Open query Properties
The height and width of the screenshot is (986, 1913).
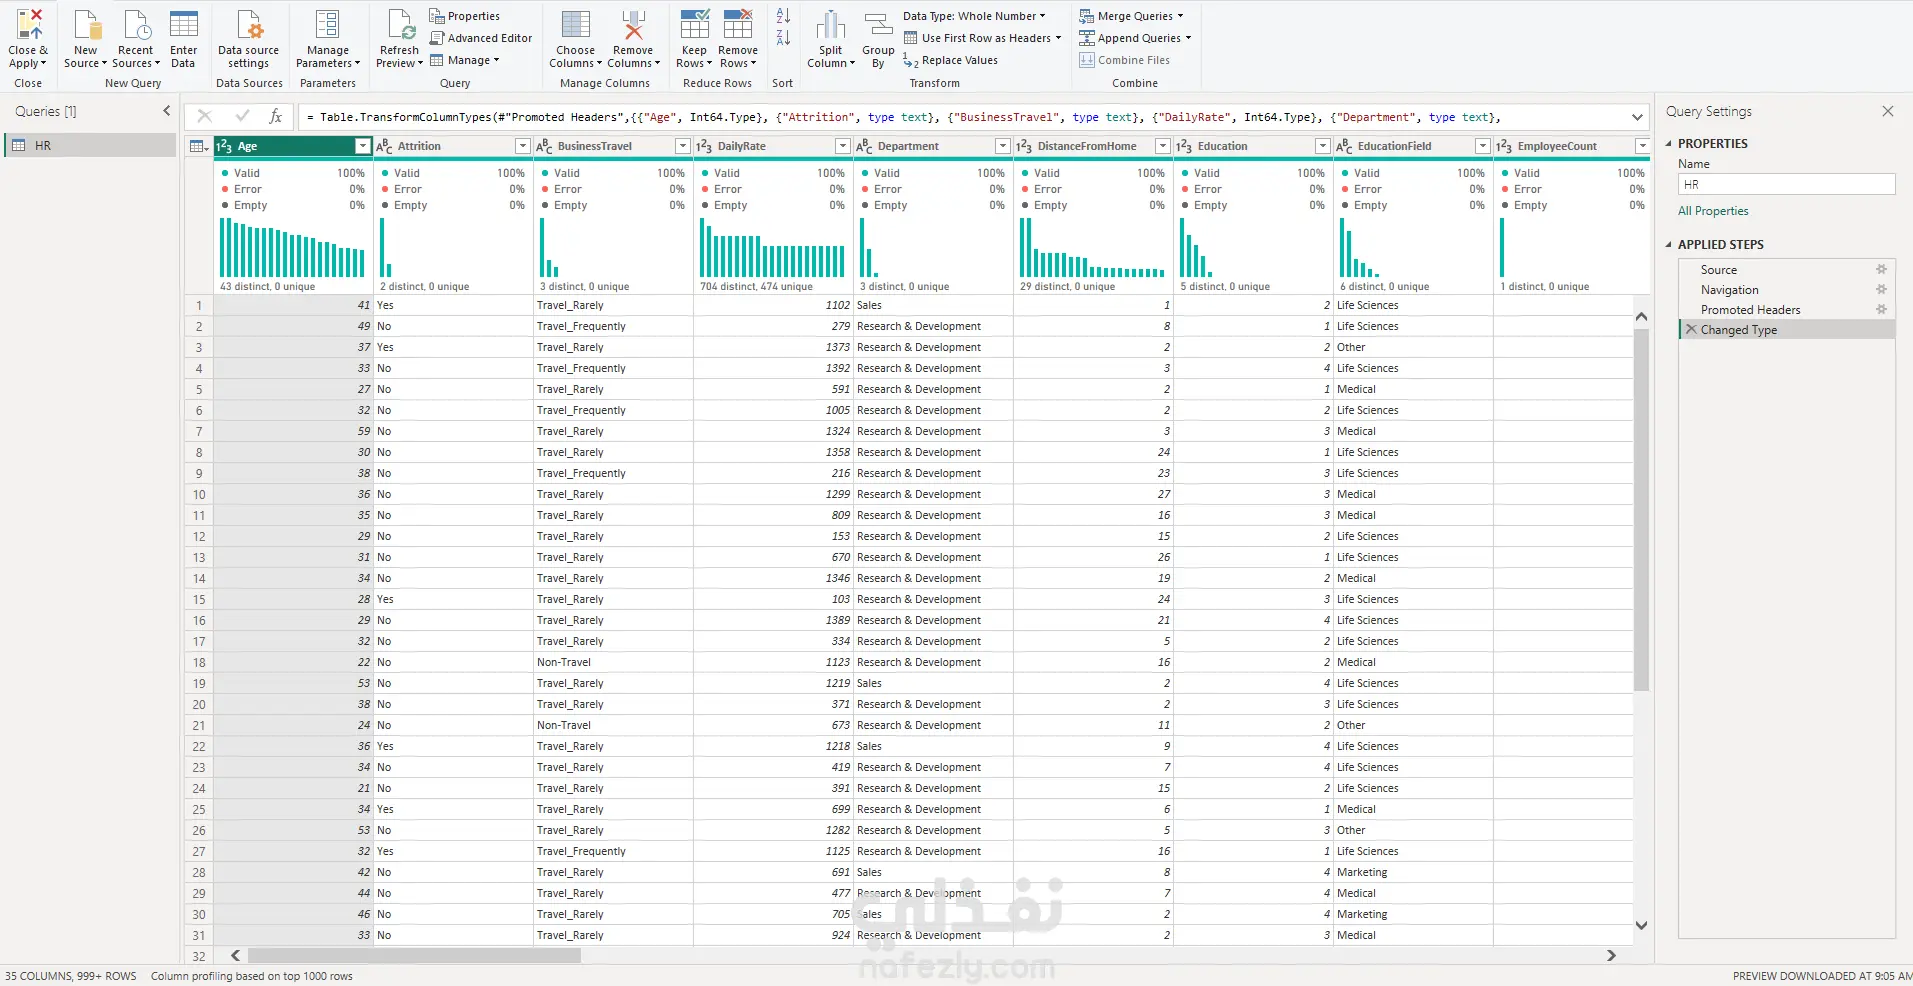pos(465,16)
